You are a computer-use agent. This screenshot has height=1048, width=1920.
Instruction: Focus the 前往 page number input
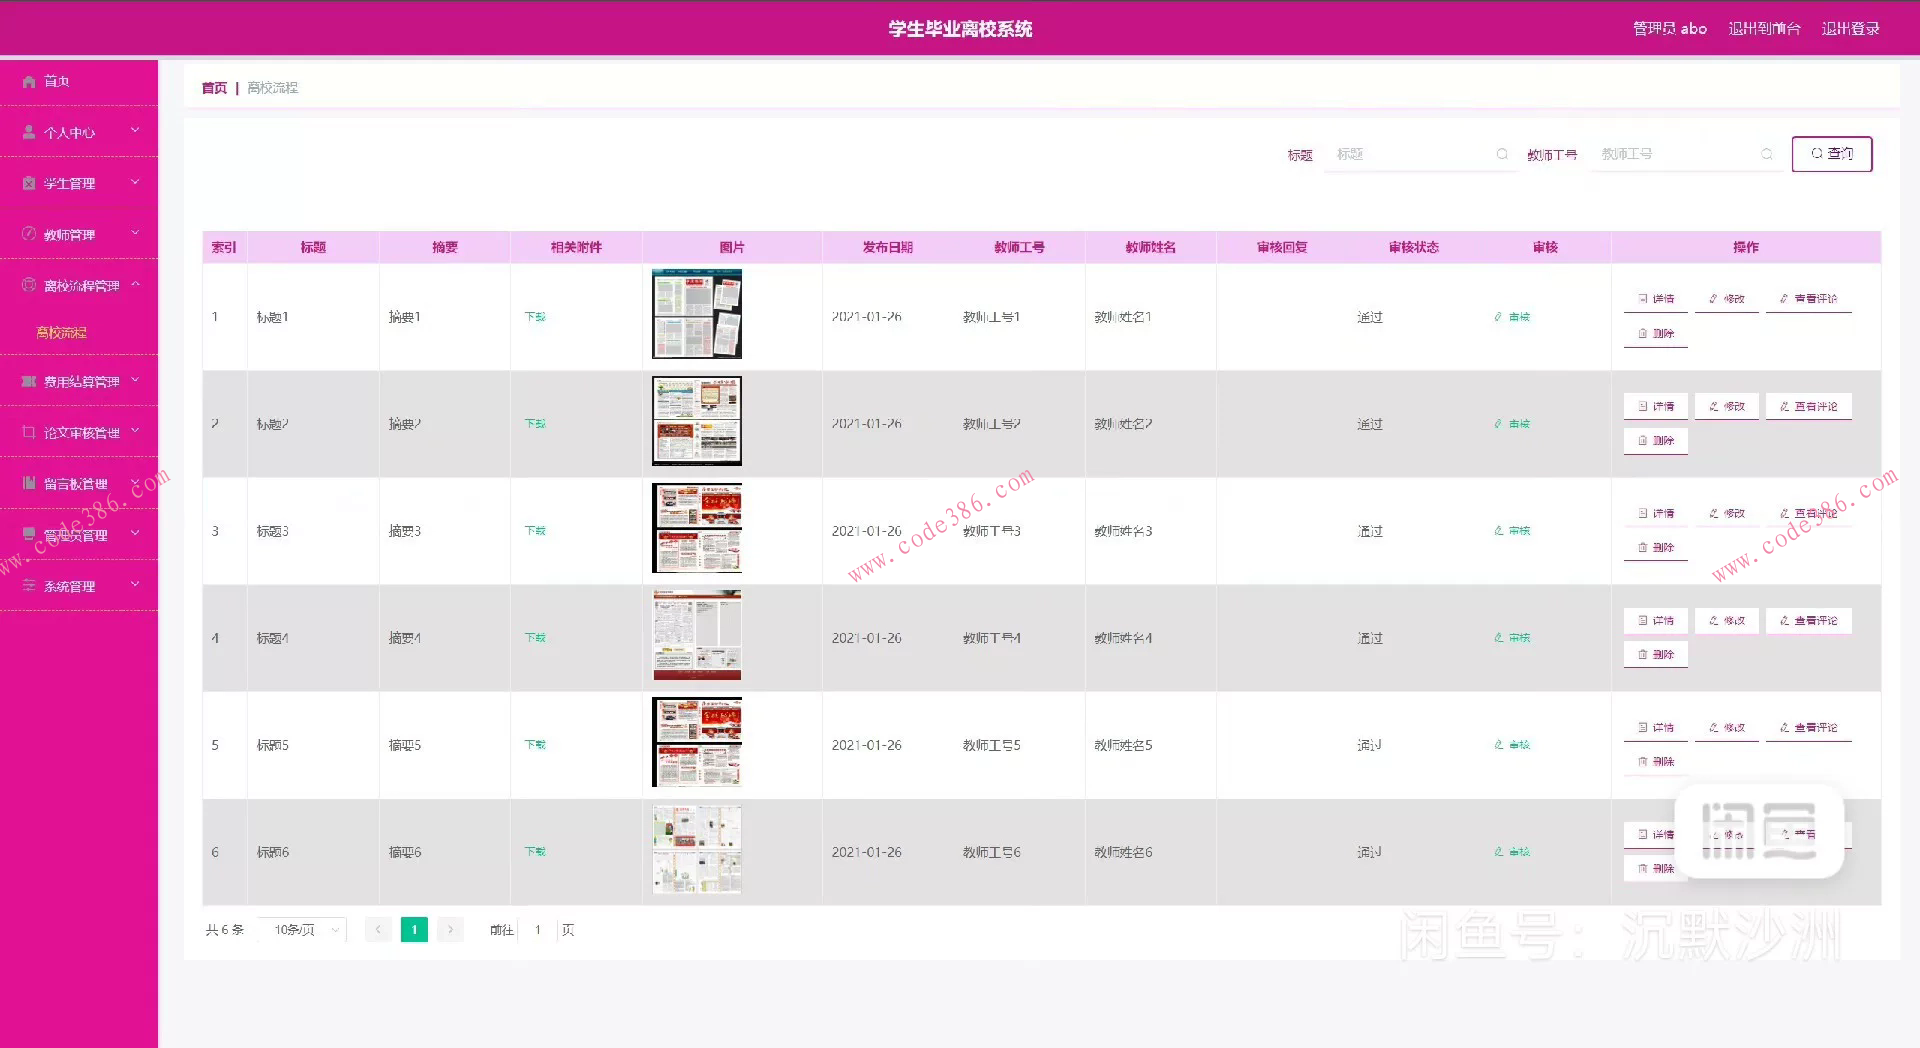(538, 930)
